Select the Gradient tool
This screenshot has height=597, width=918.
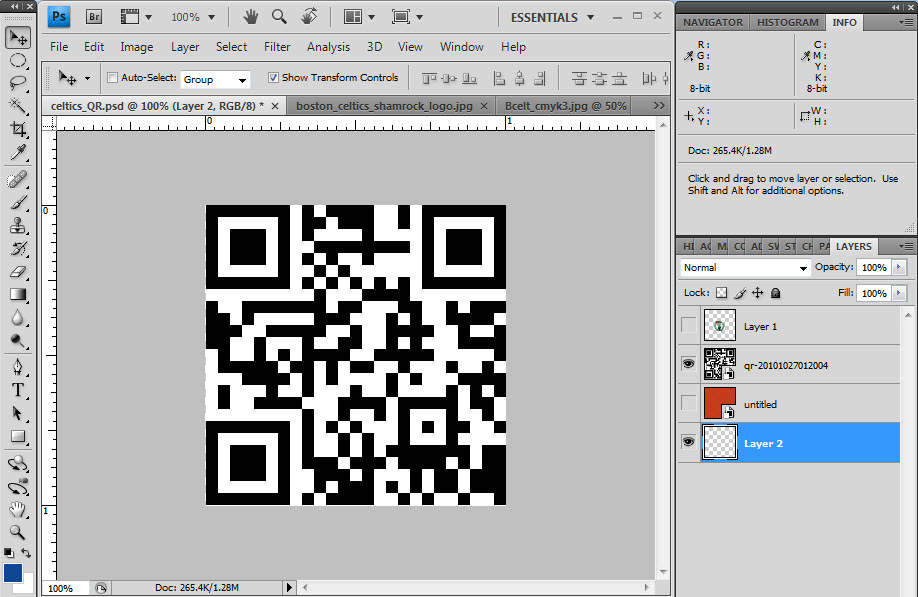(x=18, y=294)
